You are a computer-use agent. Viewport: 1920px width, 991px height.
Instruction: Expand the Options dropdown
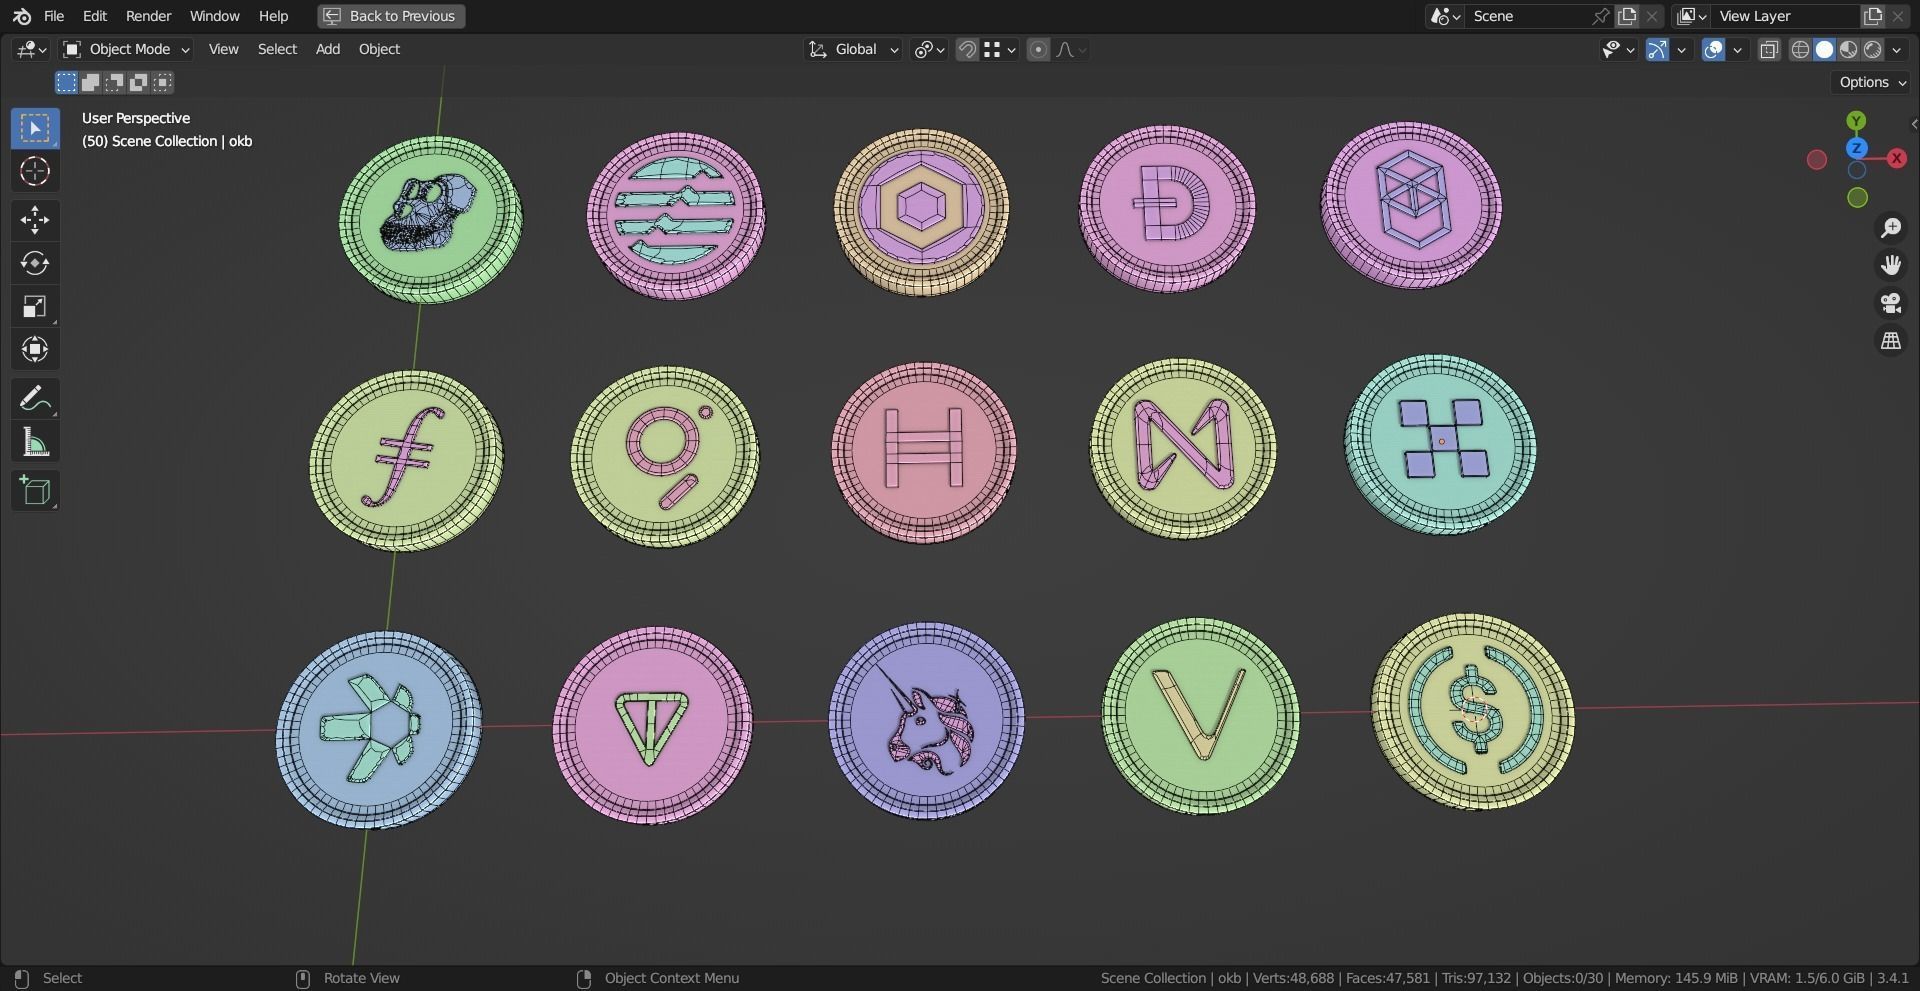tap(1872, 82)
